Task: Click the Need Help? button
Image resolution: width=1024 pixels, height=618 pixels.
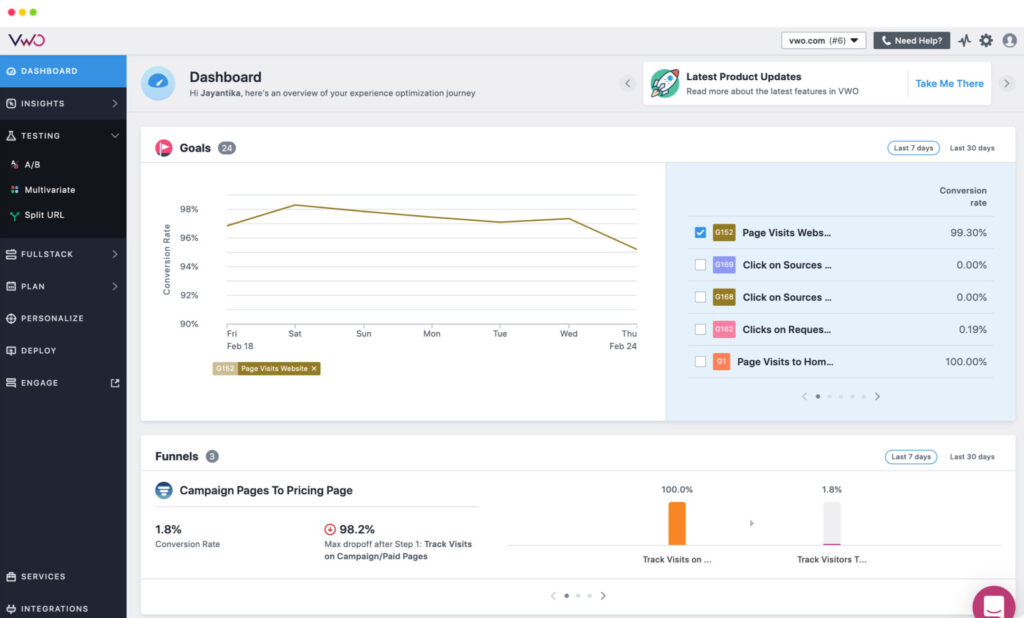Action: (912, 41)
